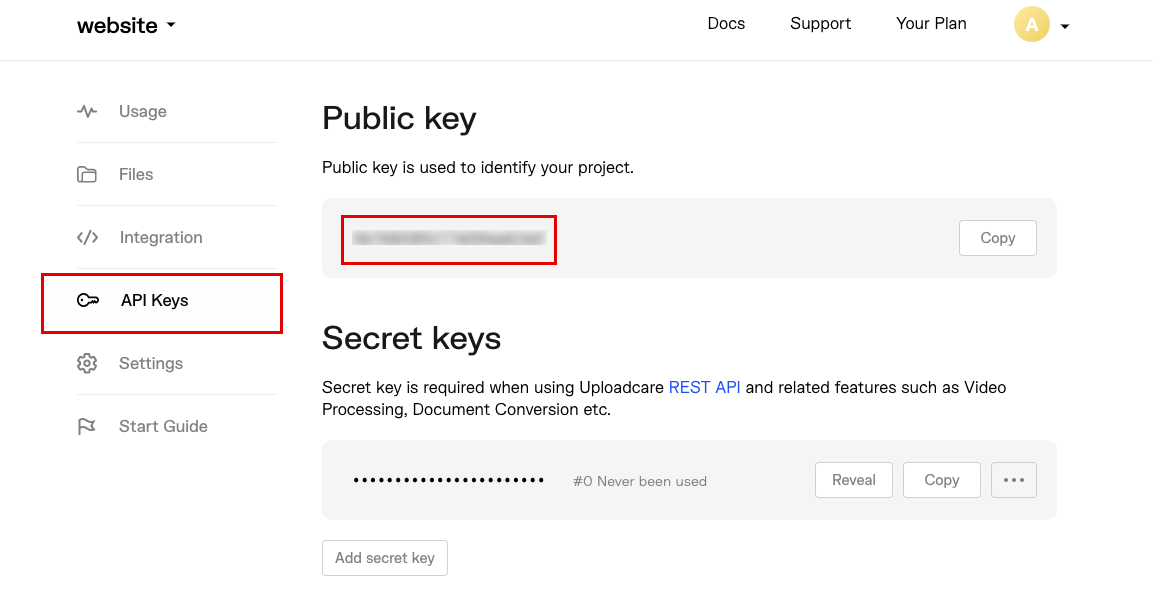Click the blurred public key value
The image size is (1153, 595).
pyautogui.click(x=448, y=238)
